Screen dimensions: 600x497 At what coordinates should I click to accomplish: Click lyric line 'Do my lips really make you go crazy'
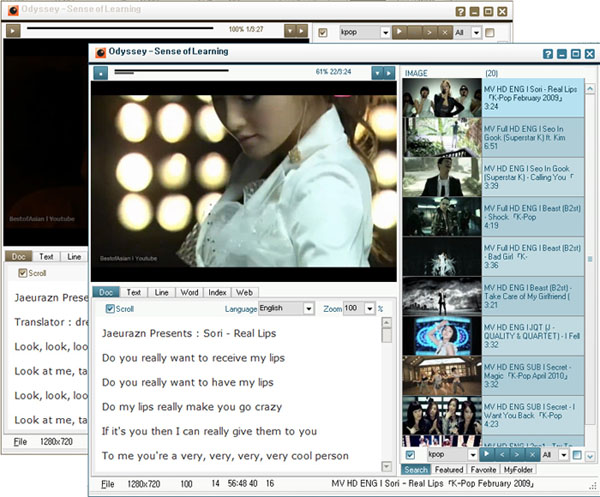[x=192, y=407]
